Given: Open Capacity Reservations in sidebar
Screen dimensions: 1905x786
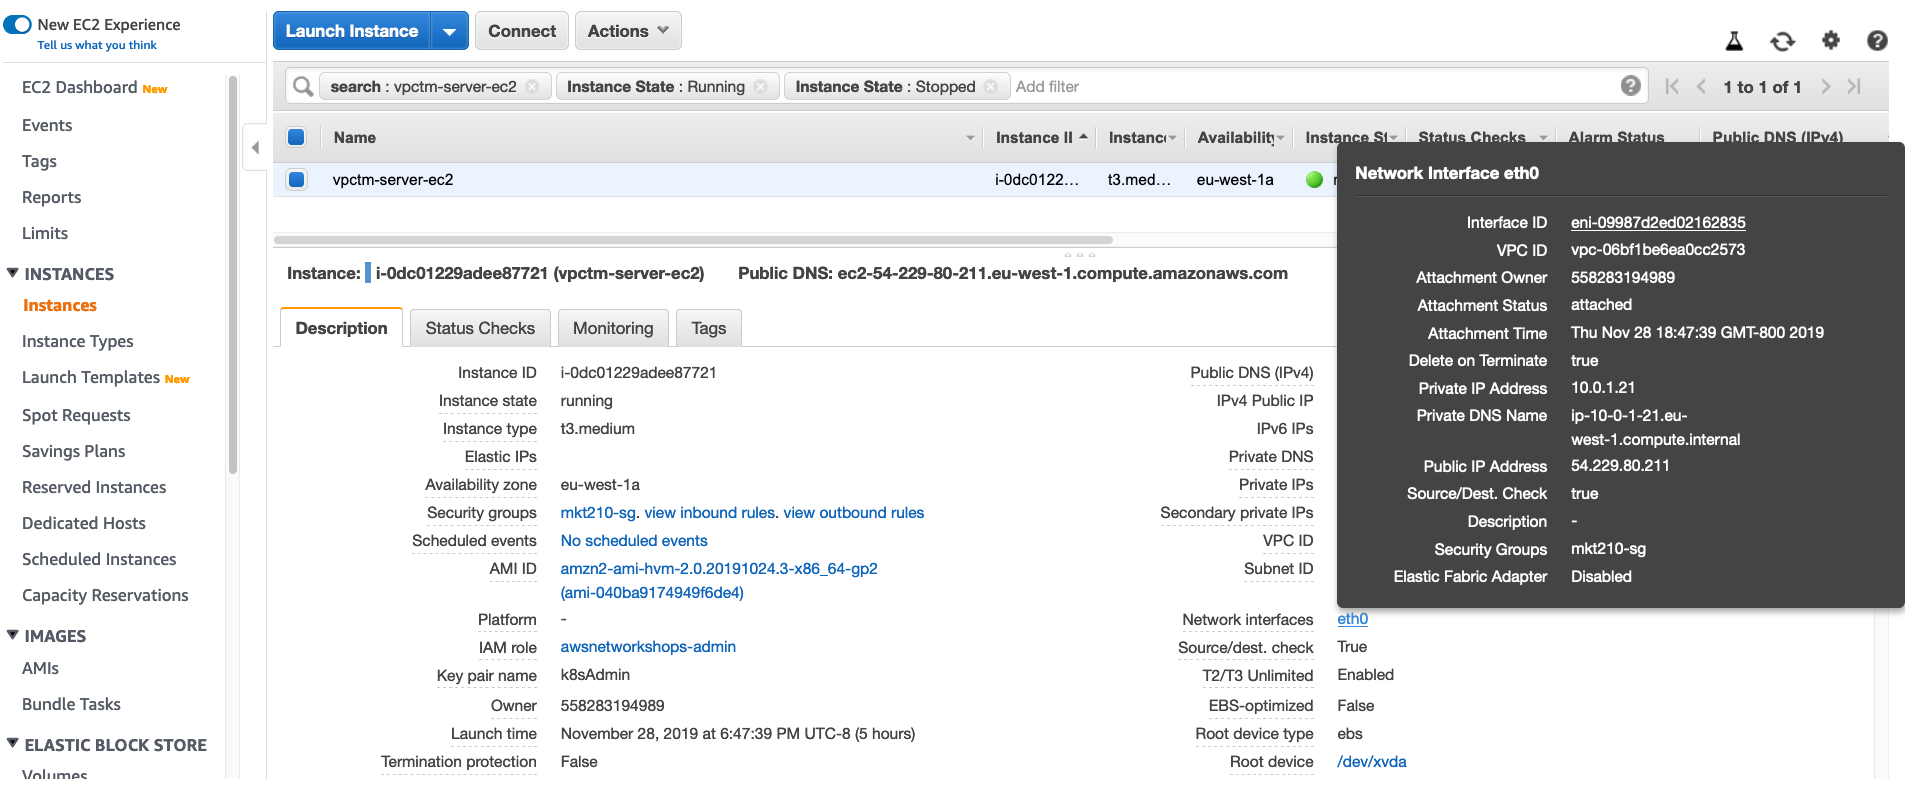Looking at the screenshot, I should click(105, 595).
